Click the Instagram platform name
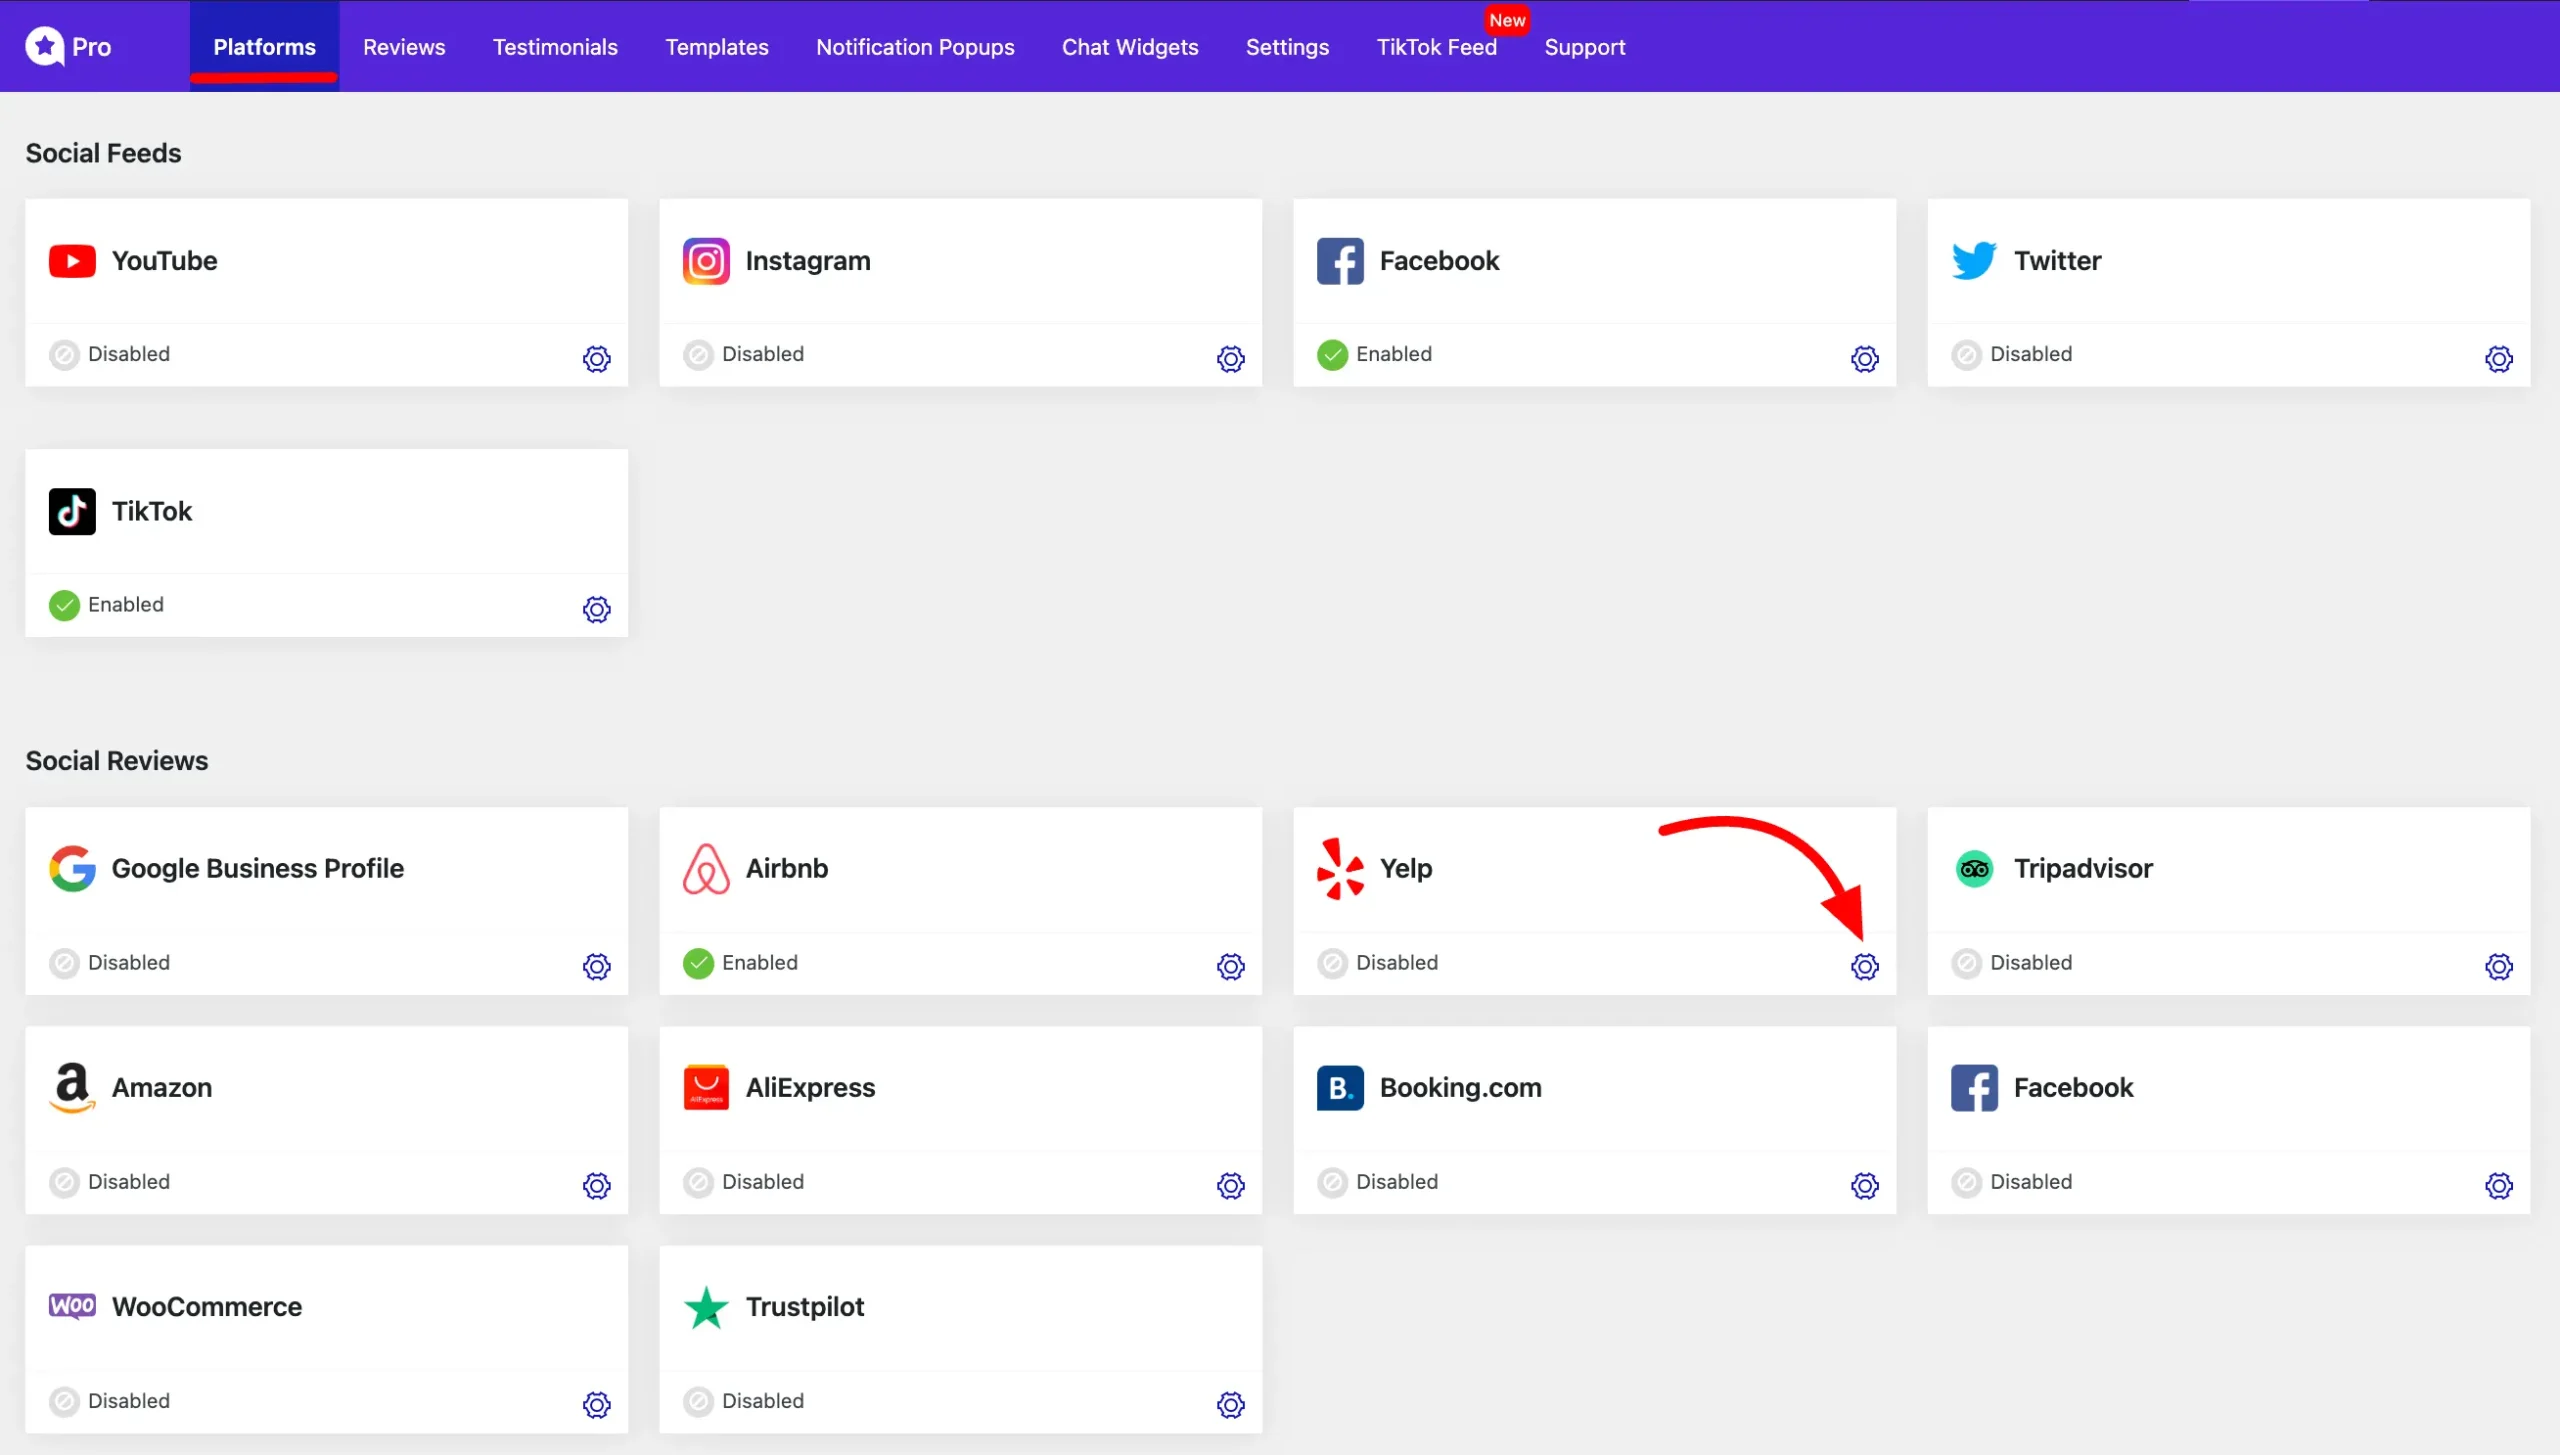The height and width of the screenshot is (1455, 2560). point(808,261)
